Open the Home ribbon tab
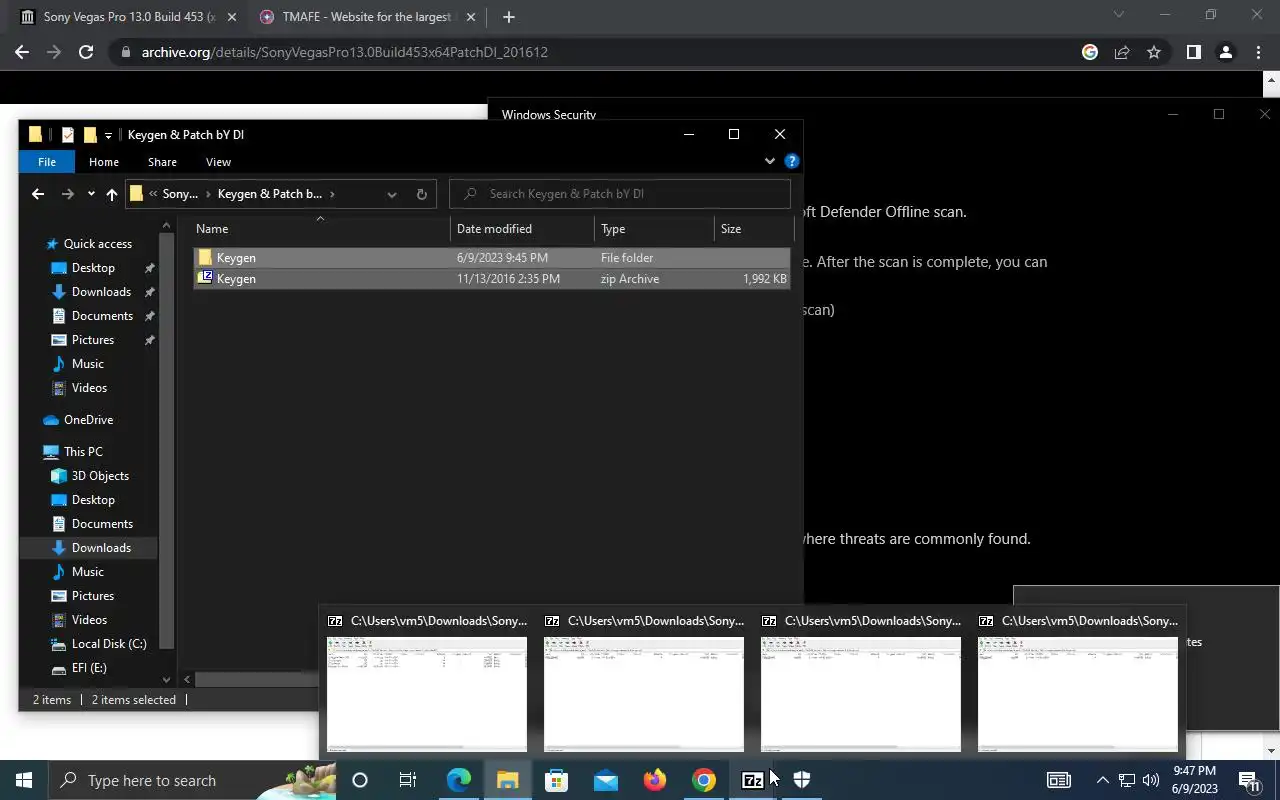Viewport: 1280px width, 800px height. 104,161
